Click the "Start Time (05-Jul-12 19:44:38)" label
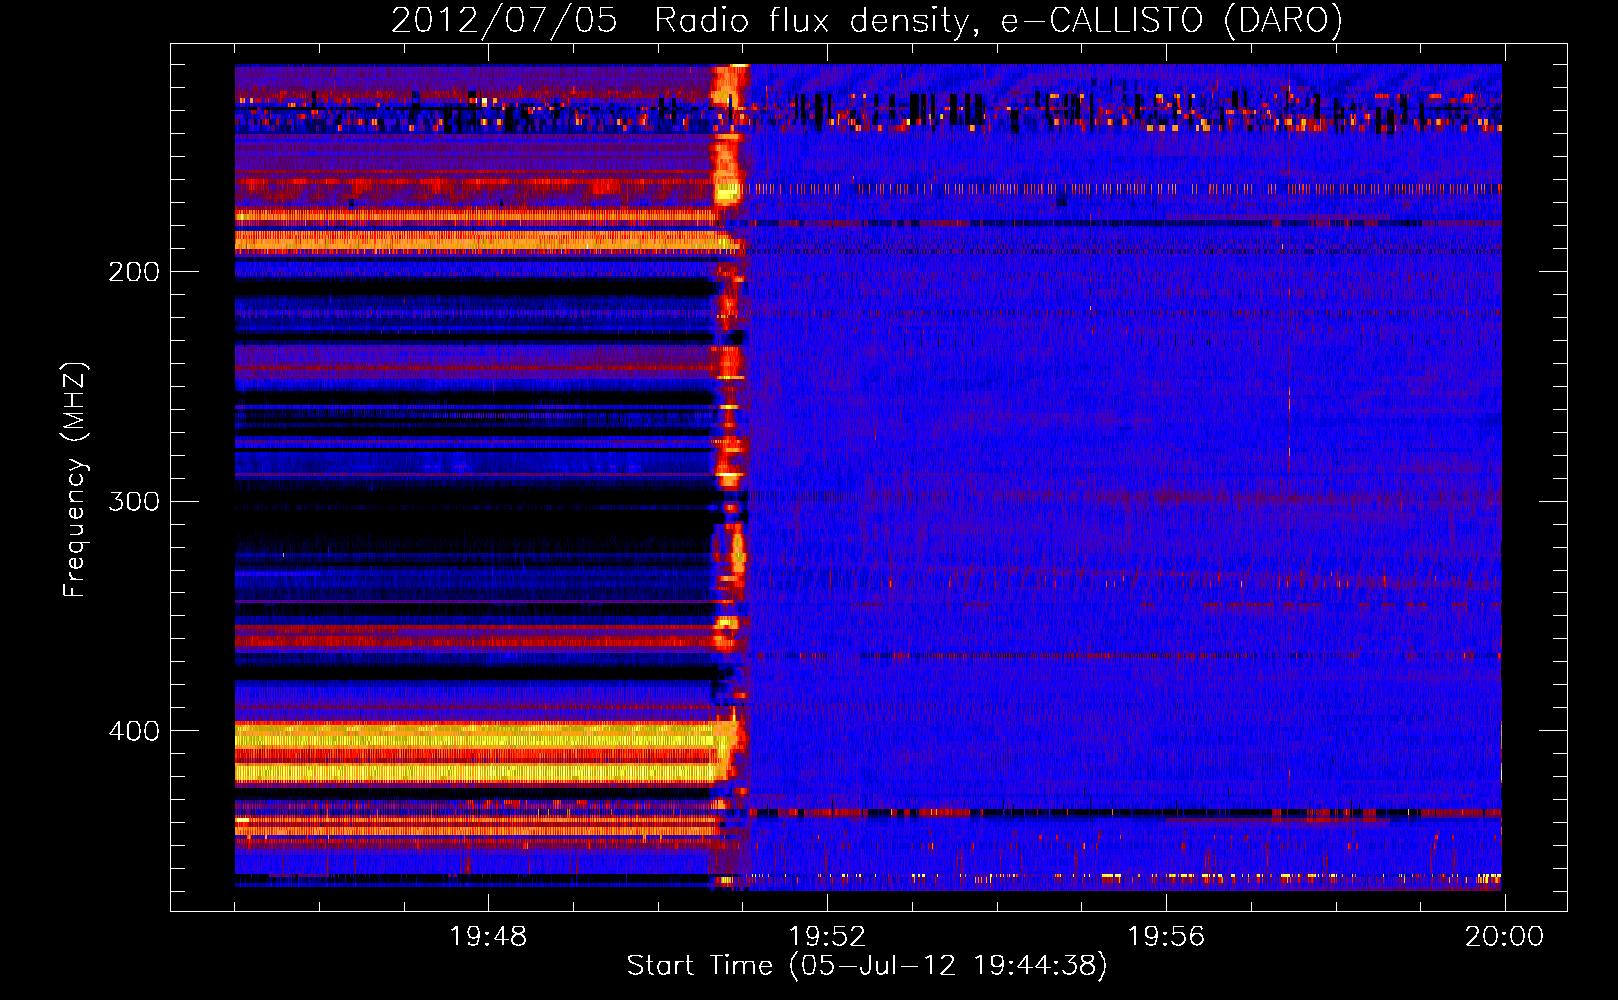The width and height of the screenshot is (1618, 1000). (x=867, y=966)
